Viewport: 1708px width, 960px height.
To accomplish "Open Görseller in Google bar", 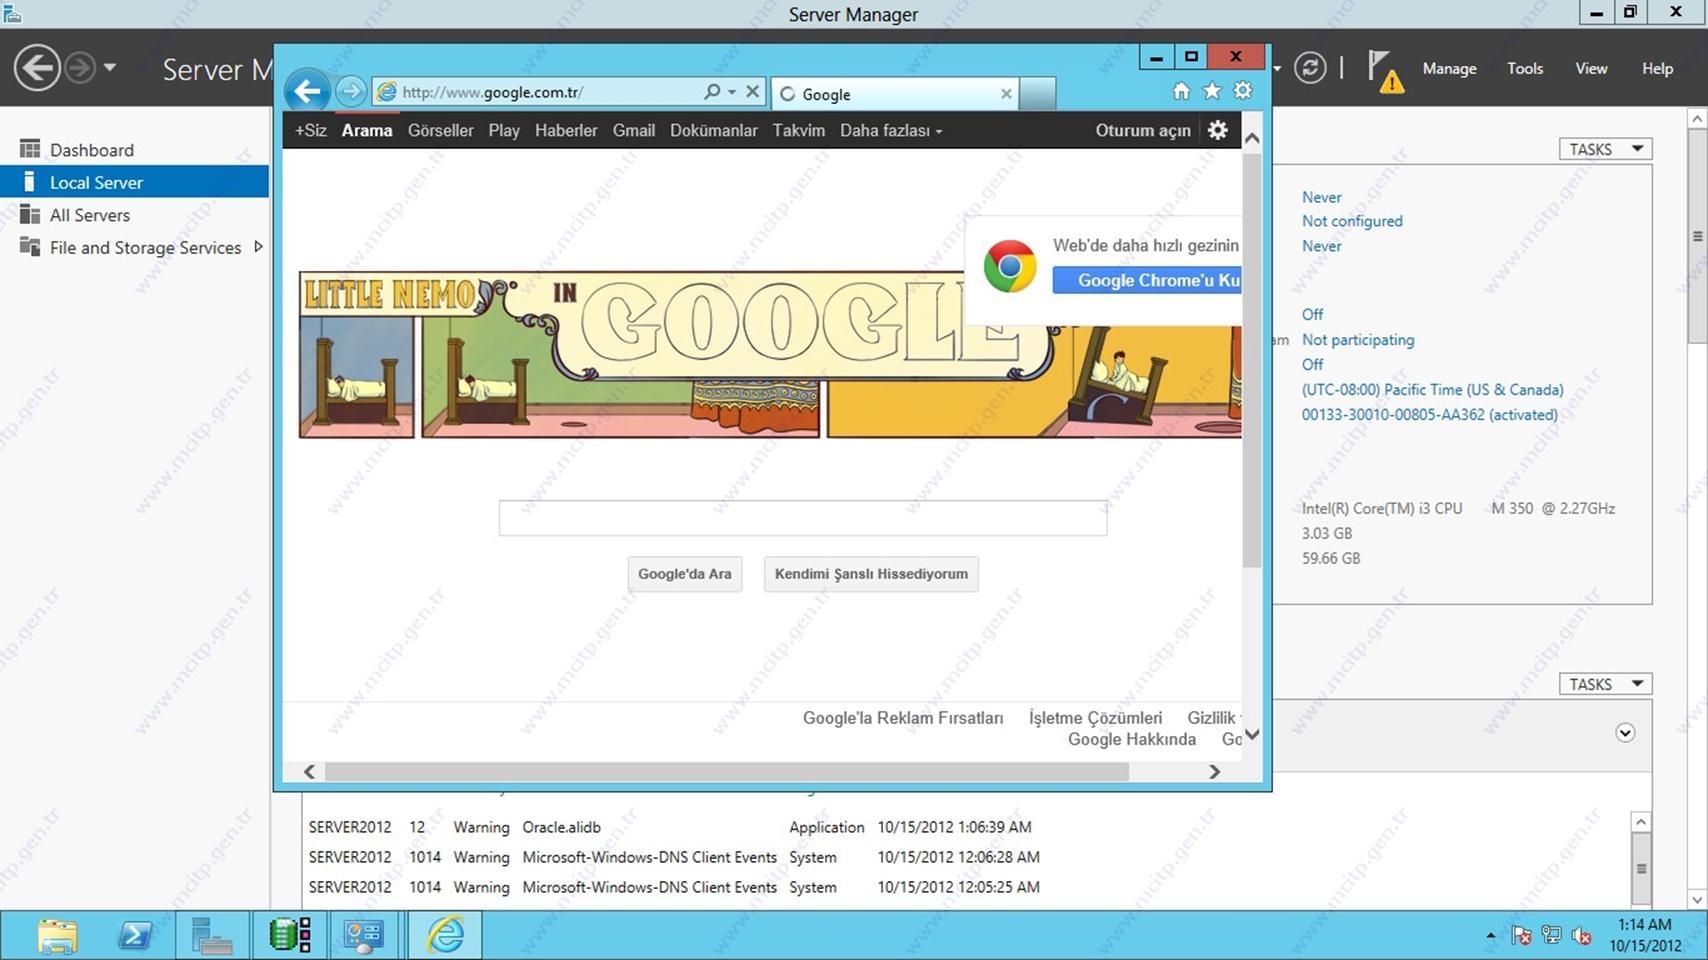I will click(440, 131).
